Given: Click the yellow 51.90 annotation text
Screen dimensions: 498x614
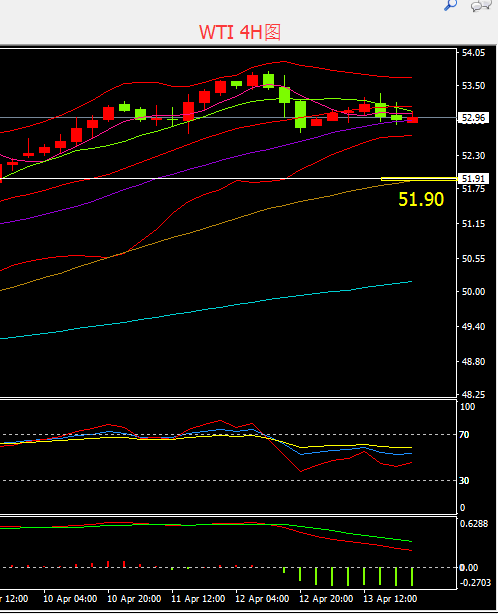Looking at the screenshot, I should pos(421,199).
